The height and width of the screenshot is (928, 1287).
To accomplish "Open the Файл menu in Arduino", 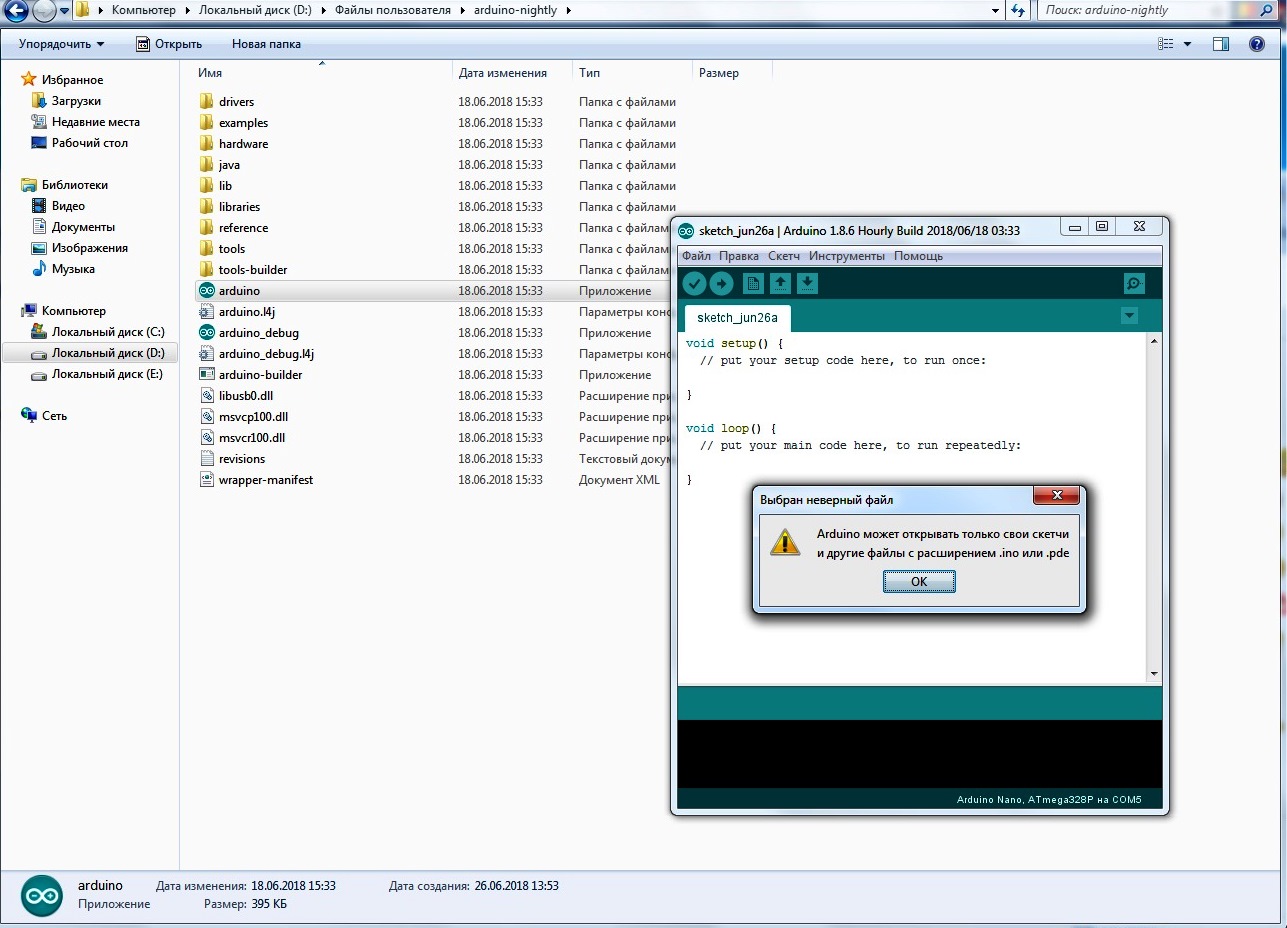I will [x=696, y=256].
